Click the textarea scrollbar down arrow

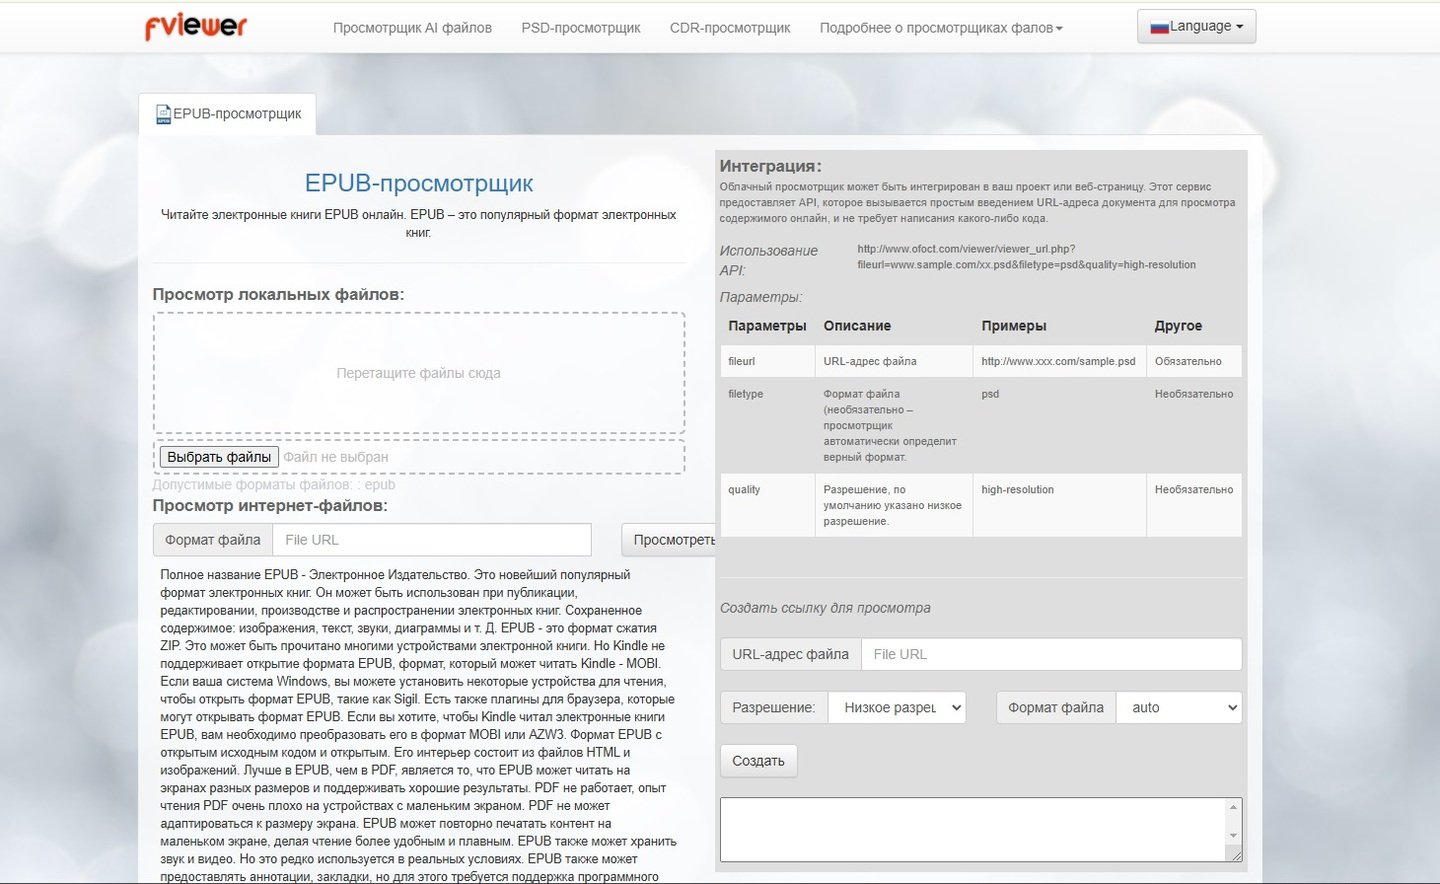(1233, 835)
